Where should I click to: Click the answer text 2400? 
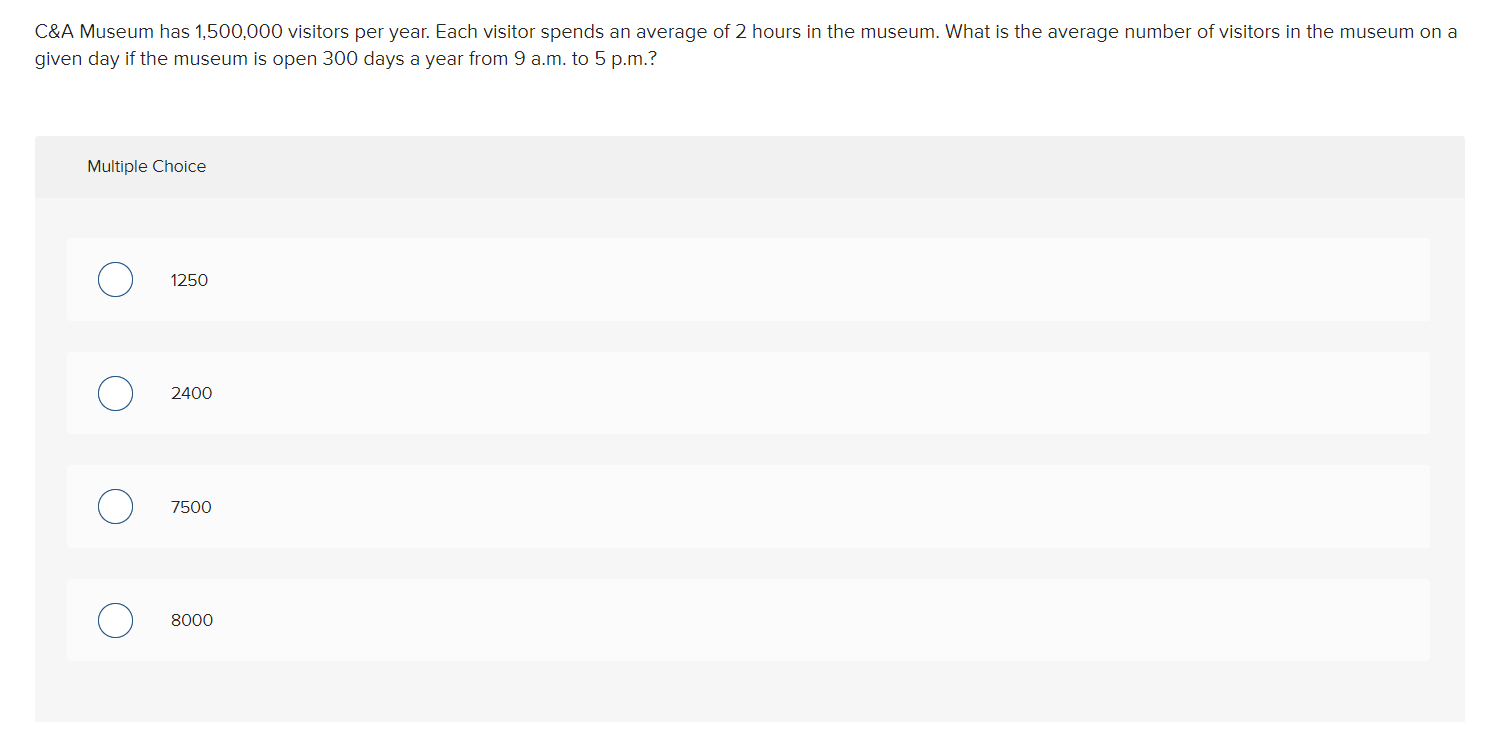pyautogui.click(x=191, y=393)
